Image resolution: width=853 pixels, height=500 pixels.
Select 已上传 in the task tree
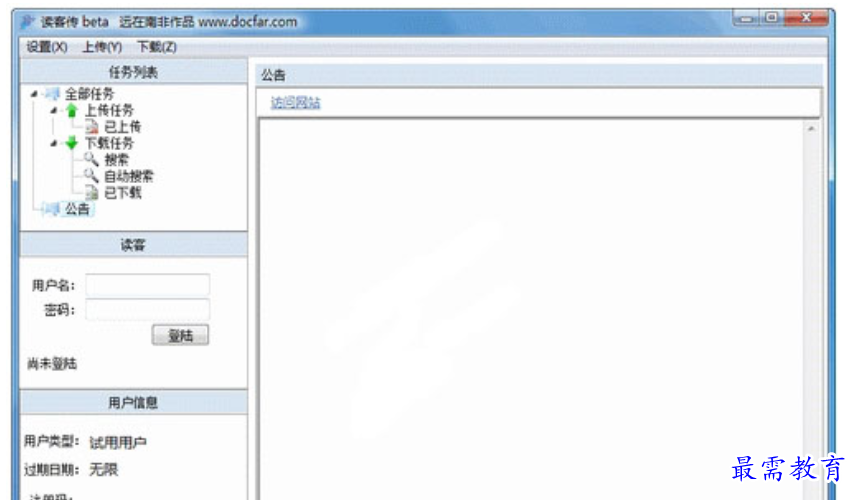coord(122,127)
